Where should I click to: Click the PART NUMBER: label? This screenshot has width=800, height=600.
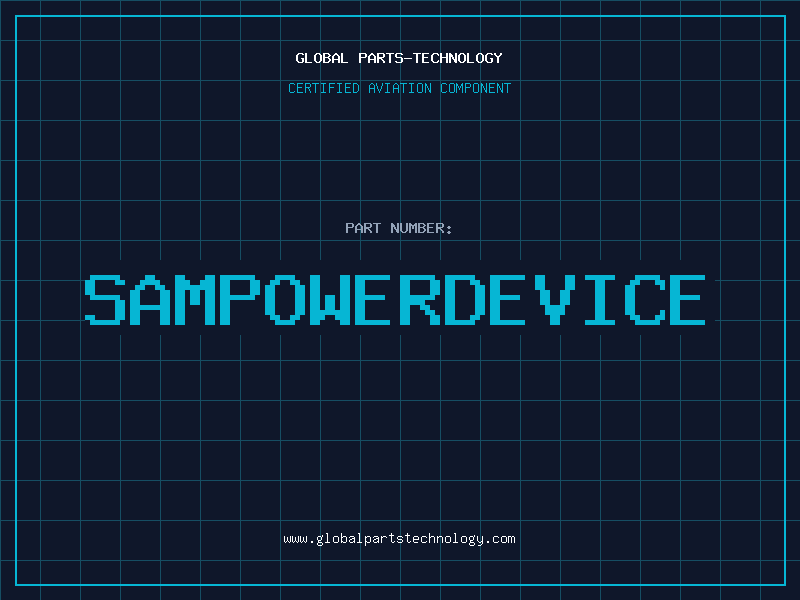pos(399,228)
